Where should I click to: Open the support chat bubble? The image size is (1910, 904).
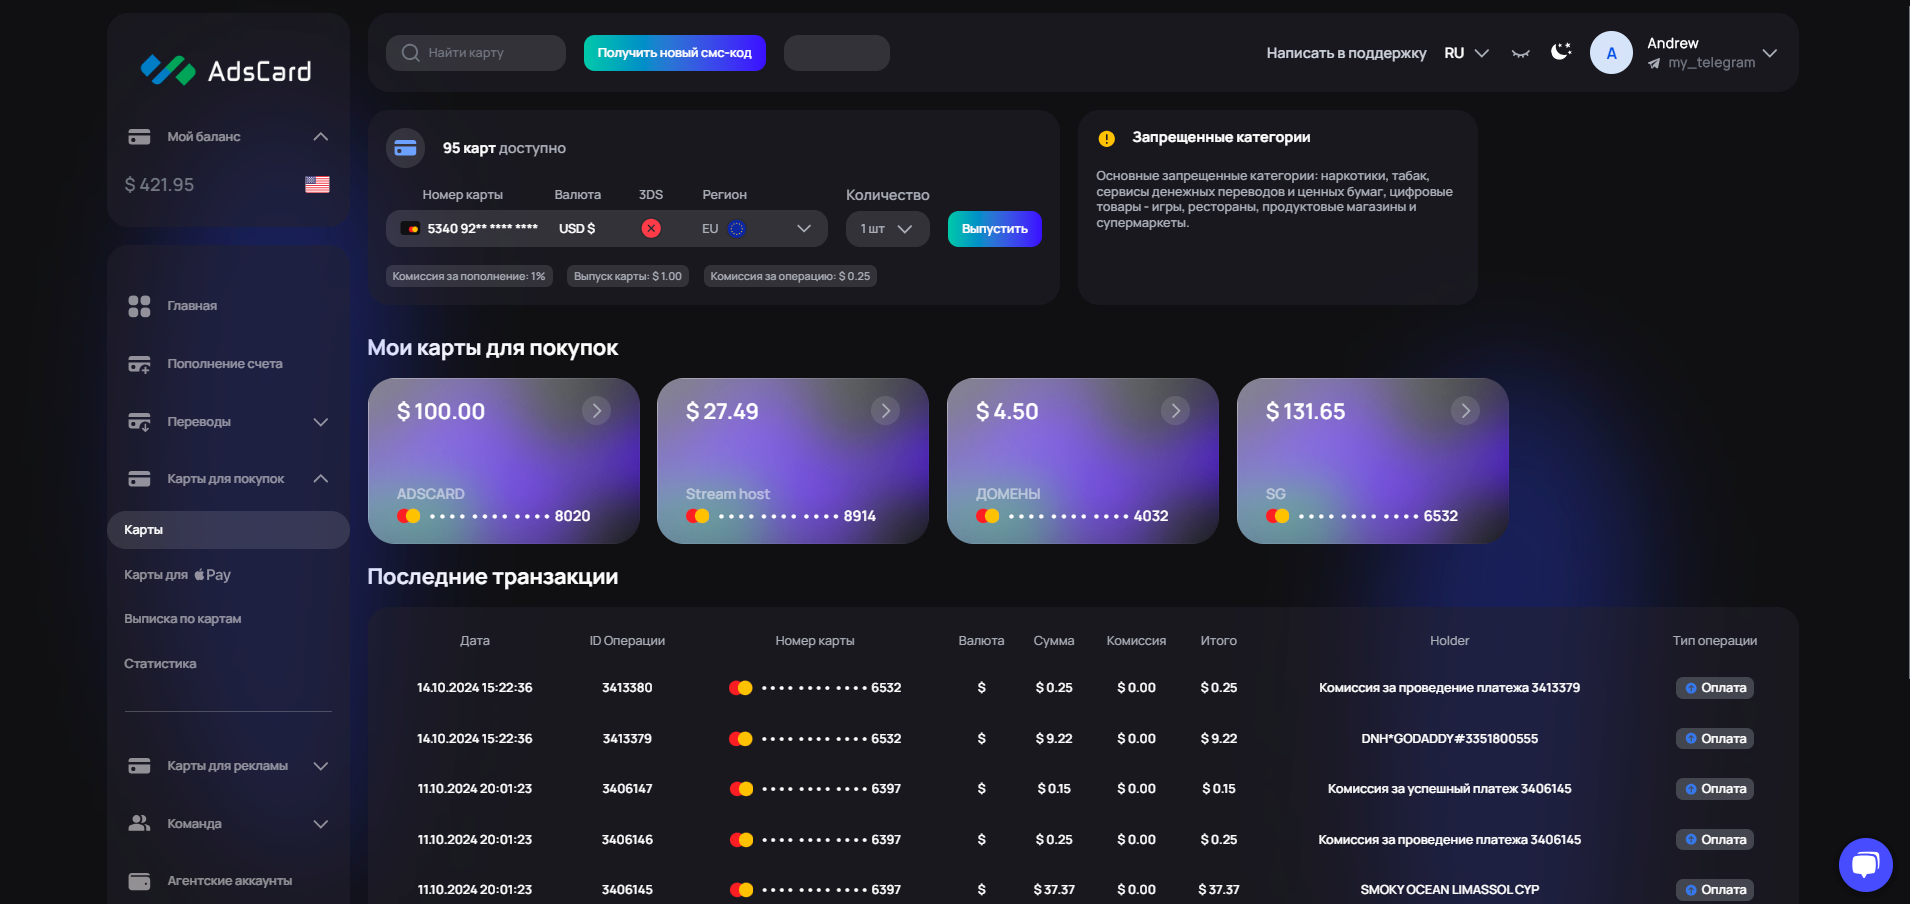point(1865,864)
